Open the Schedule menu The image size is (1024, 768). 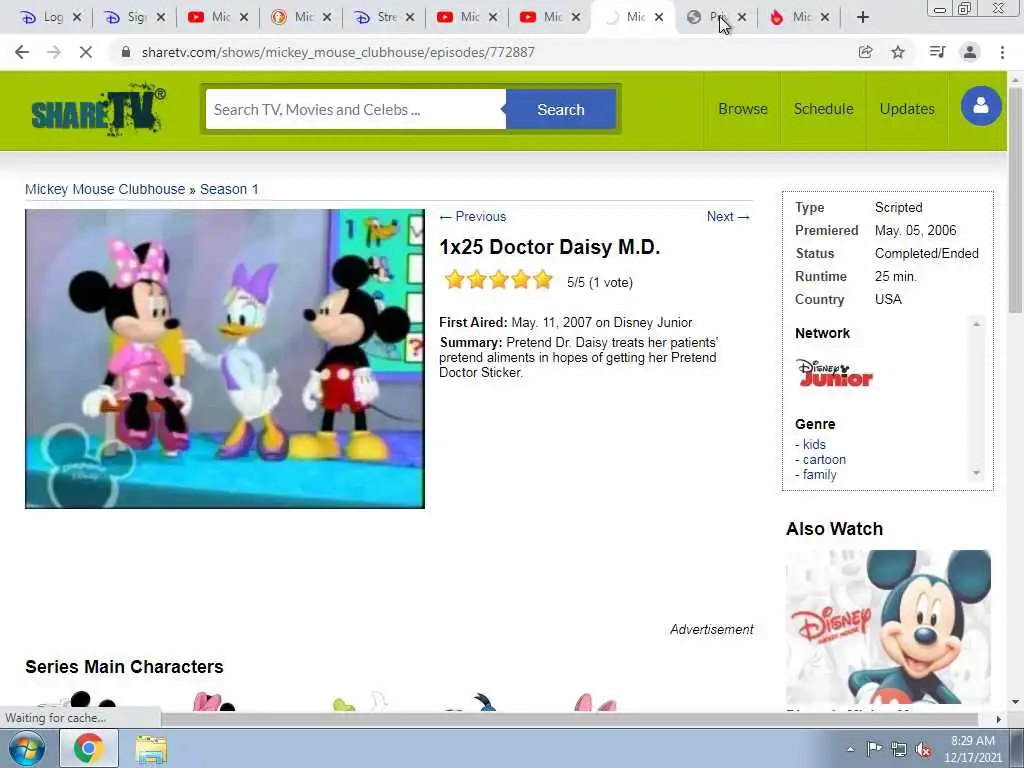pyautogui.click(x=824, y=109)
